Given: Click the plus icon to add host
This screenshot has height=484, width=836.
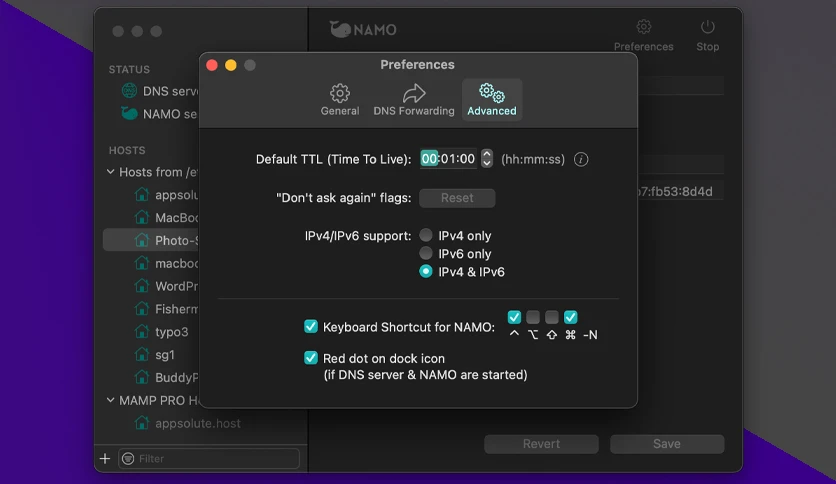Looking at the screenshot, I should (x=105, y=458).
